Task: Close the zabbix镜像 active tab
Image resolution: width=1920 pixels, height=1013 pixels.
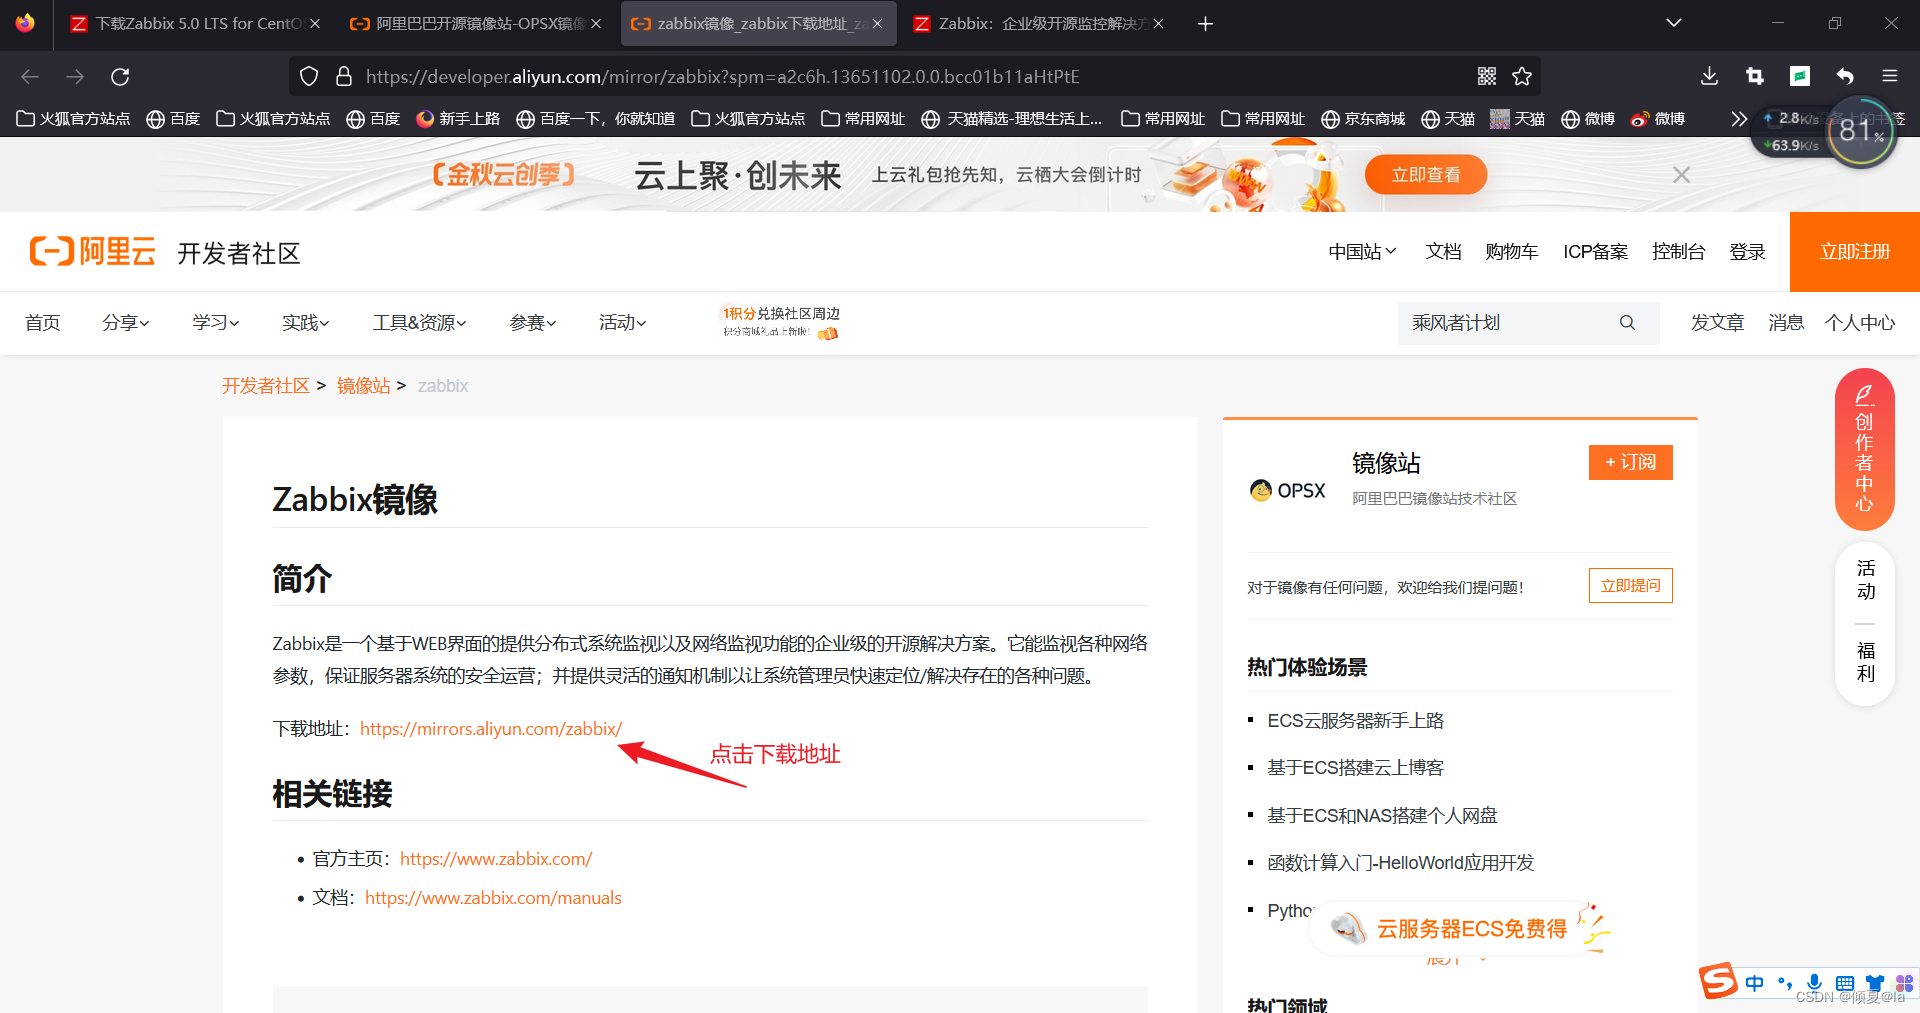Action: point(877,24)
